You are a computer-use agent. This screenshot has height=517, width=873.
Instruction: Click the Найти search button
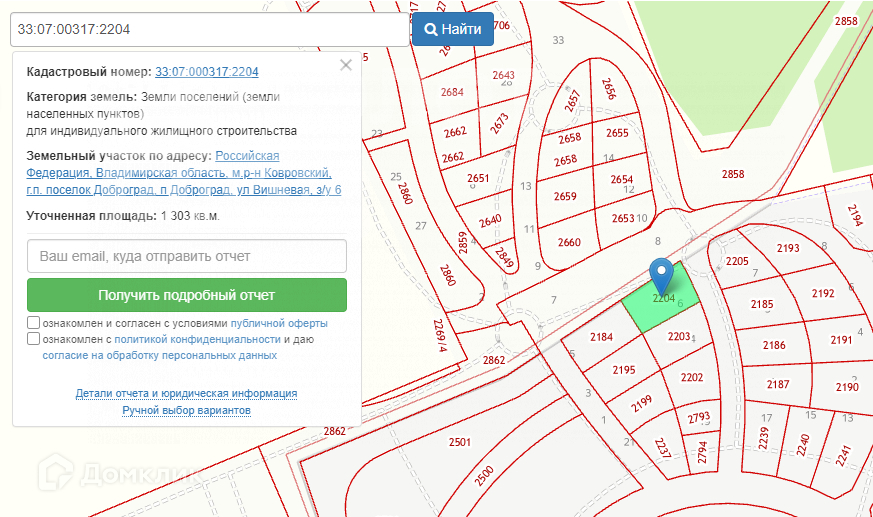[x=453, y=29]
